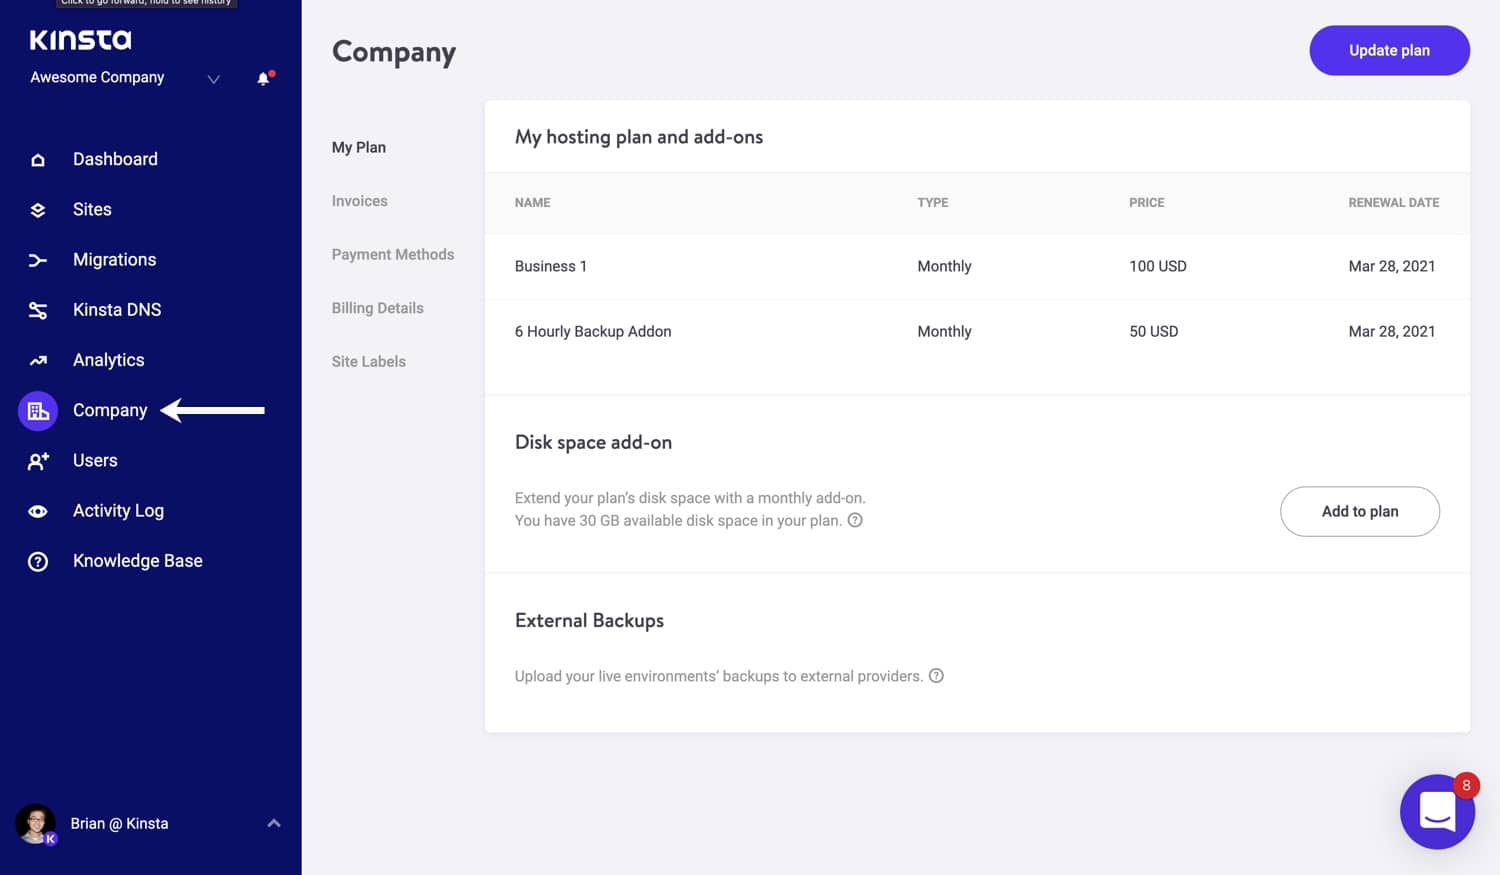Click the Awesome Company name
This screenshot has width=1500, height=875.
click(97, 77)
